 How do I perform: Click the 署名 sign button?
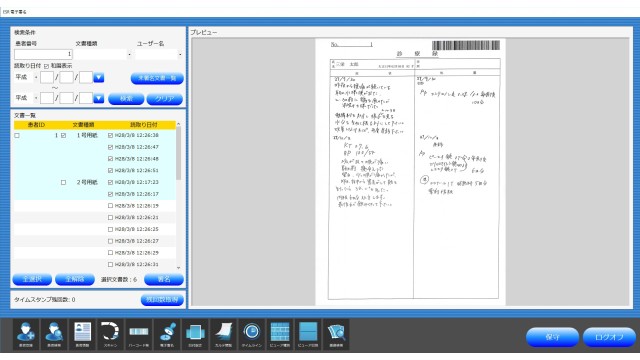click(164, 279)
